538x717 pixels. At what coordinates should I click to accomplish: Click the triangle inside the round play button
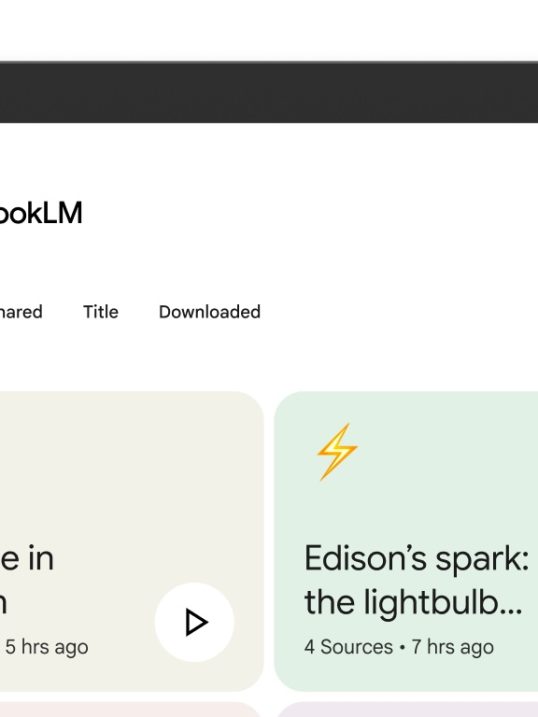coord(197,622)
